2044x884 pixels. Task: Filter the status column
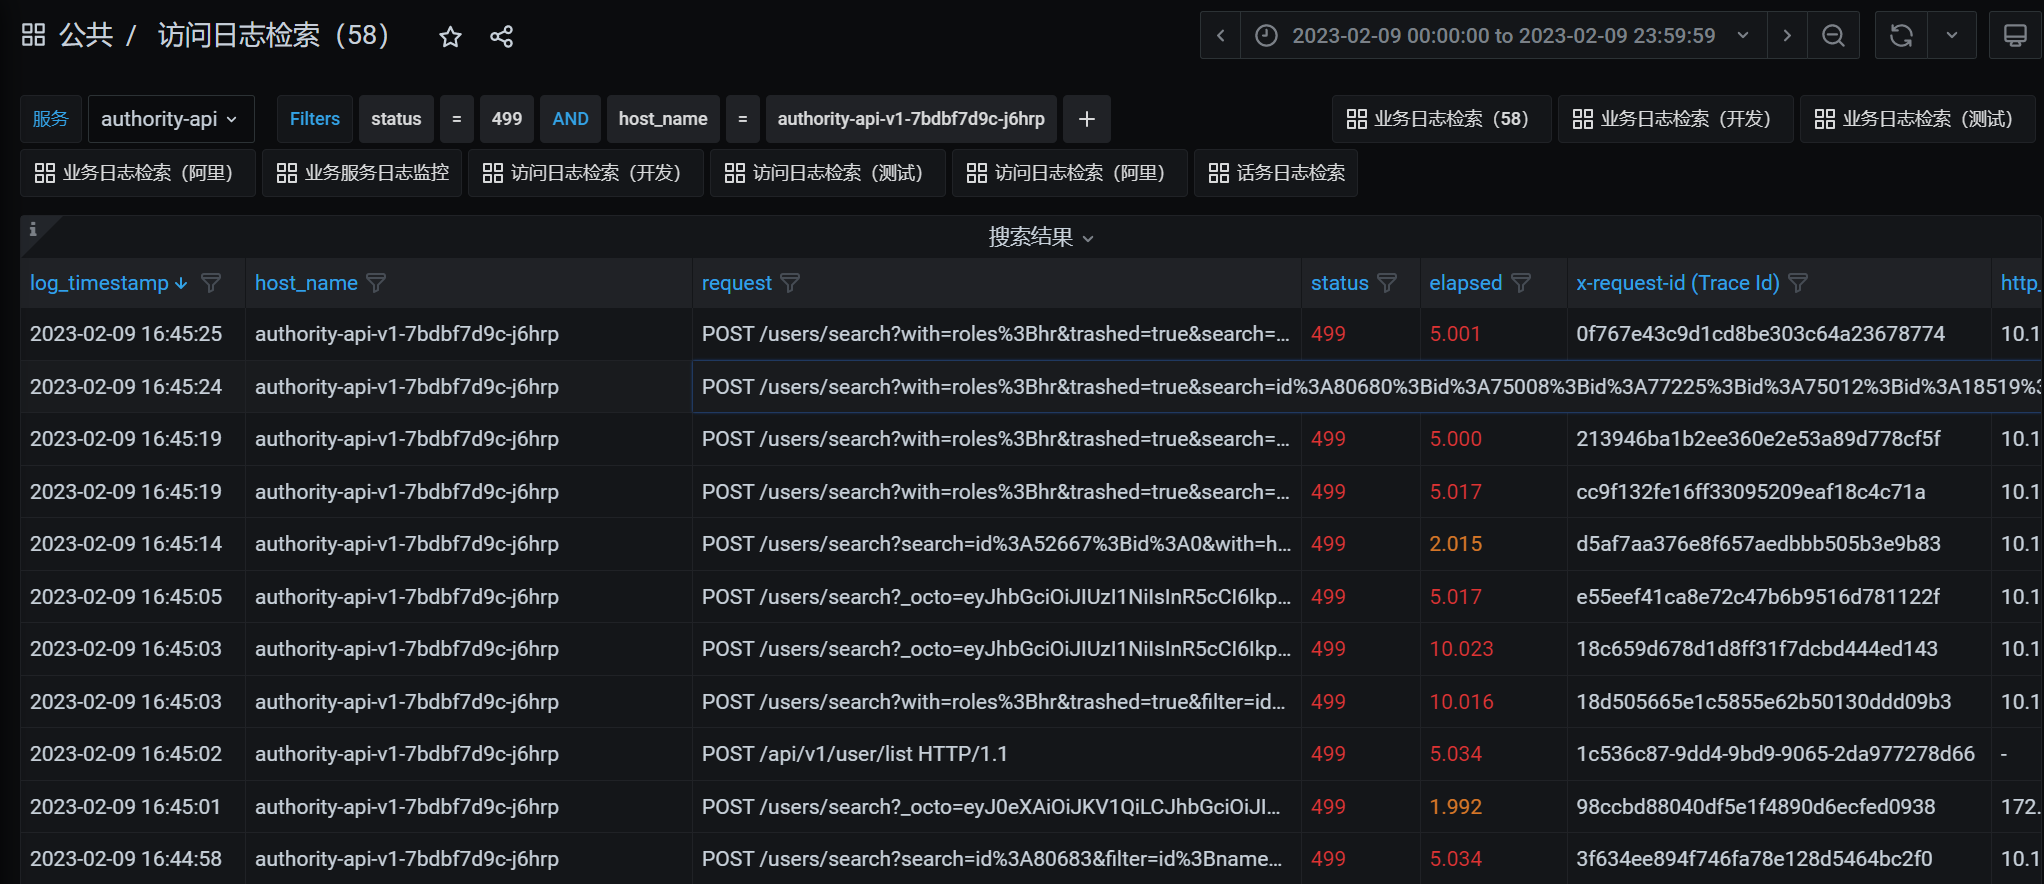[x=1387, y=283]
